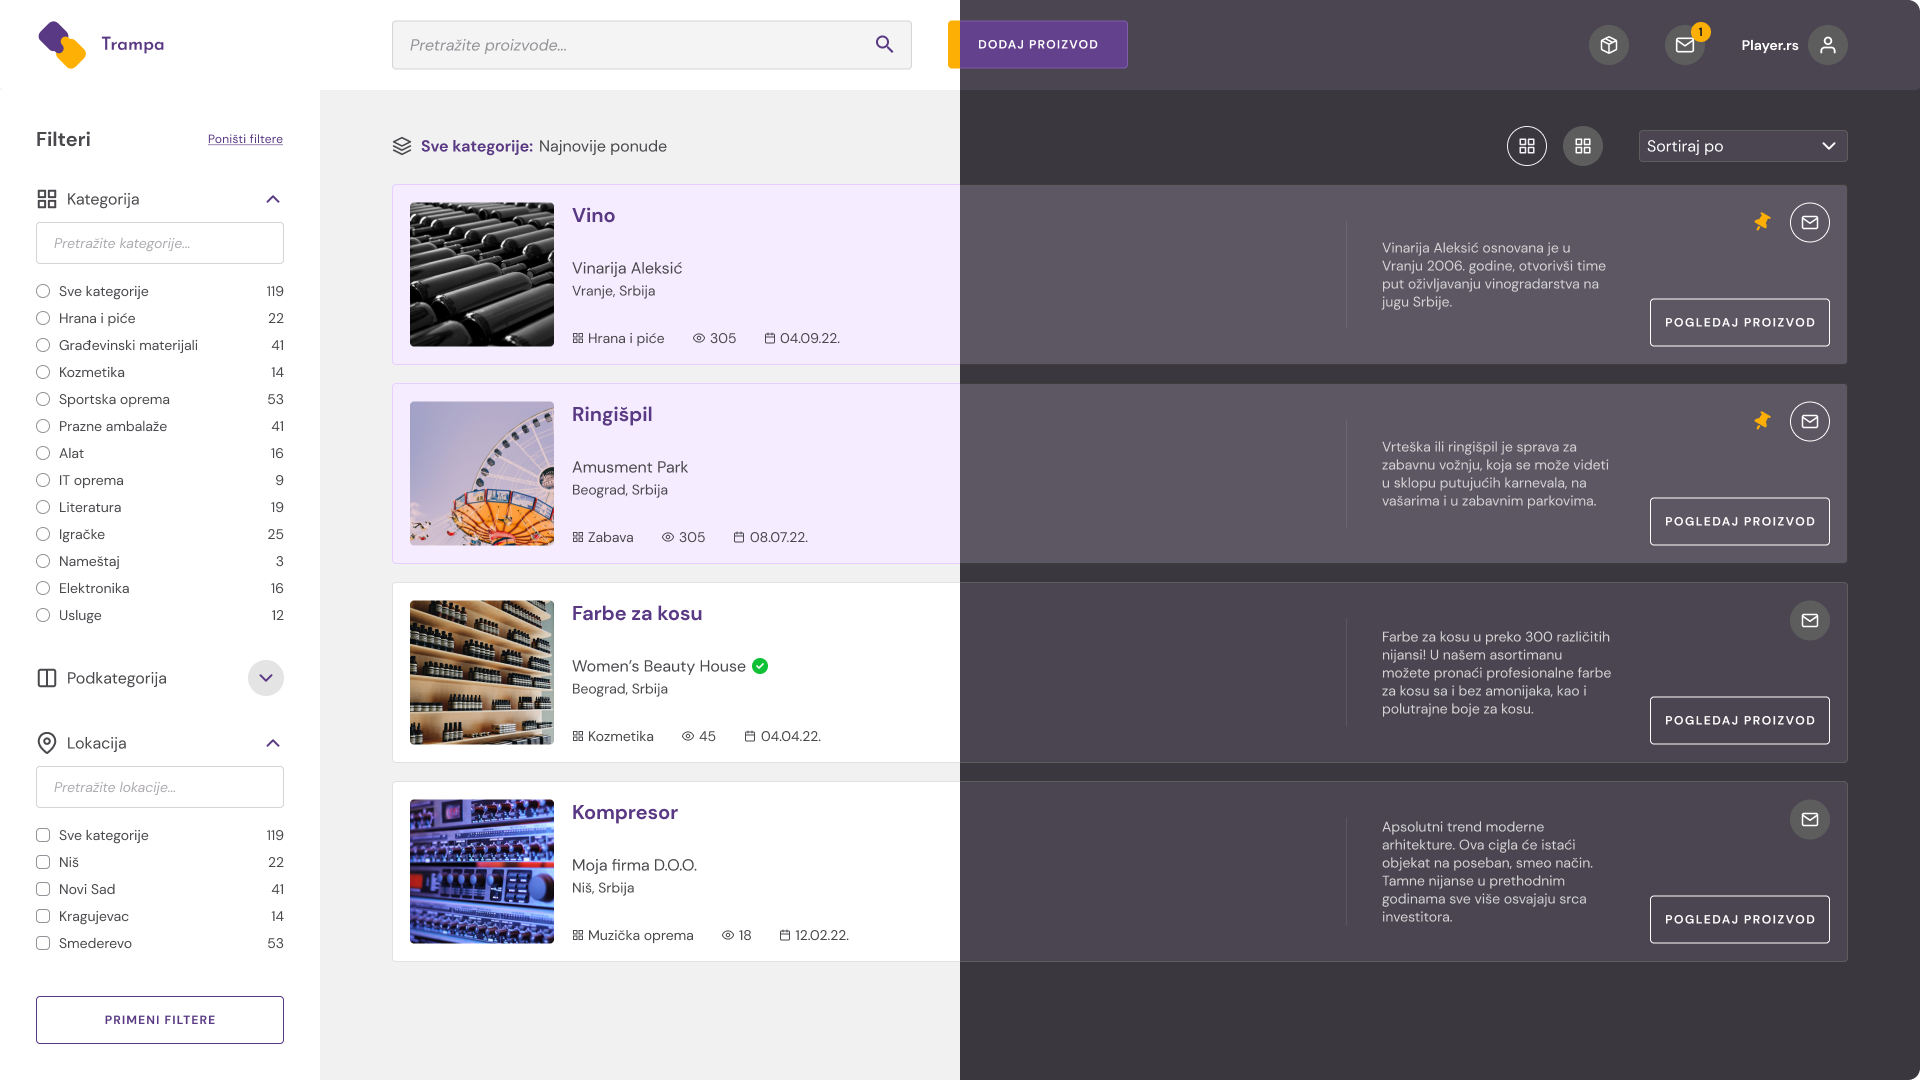Click the Amusment Park seller name
Image resolution: width=1920 pixels, height=1080 pixels.
630,467
